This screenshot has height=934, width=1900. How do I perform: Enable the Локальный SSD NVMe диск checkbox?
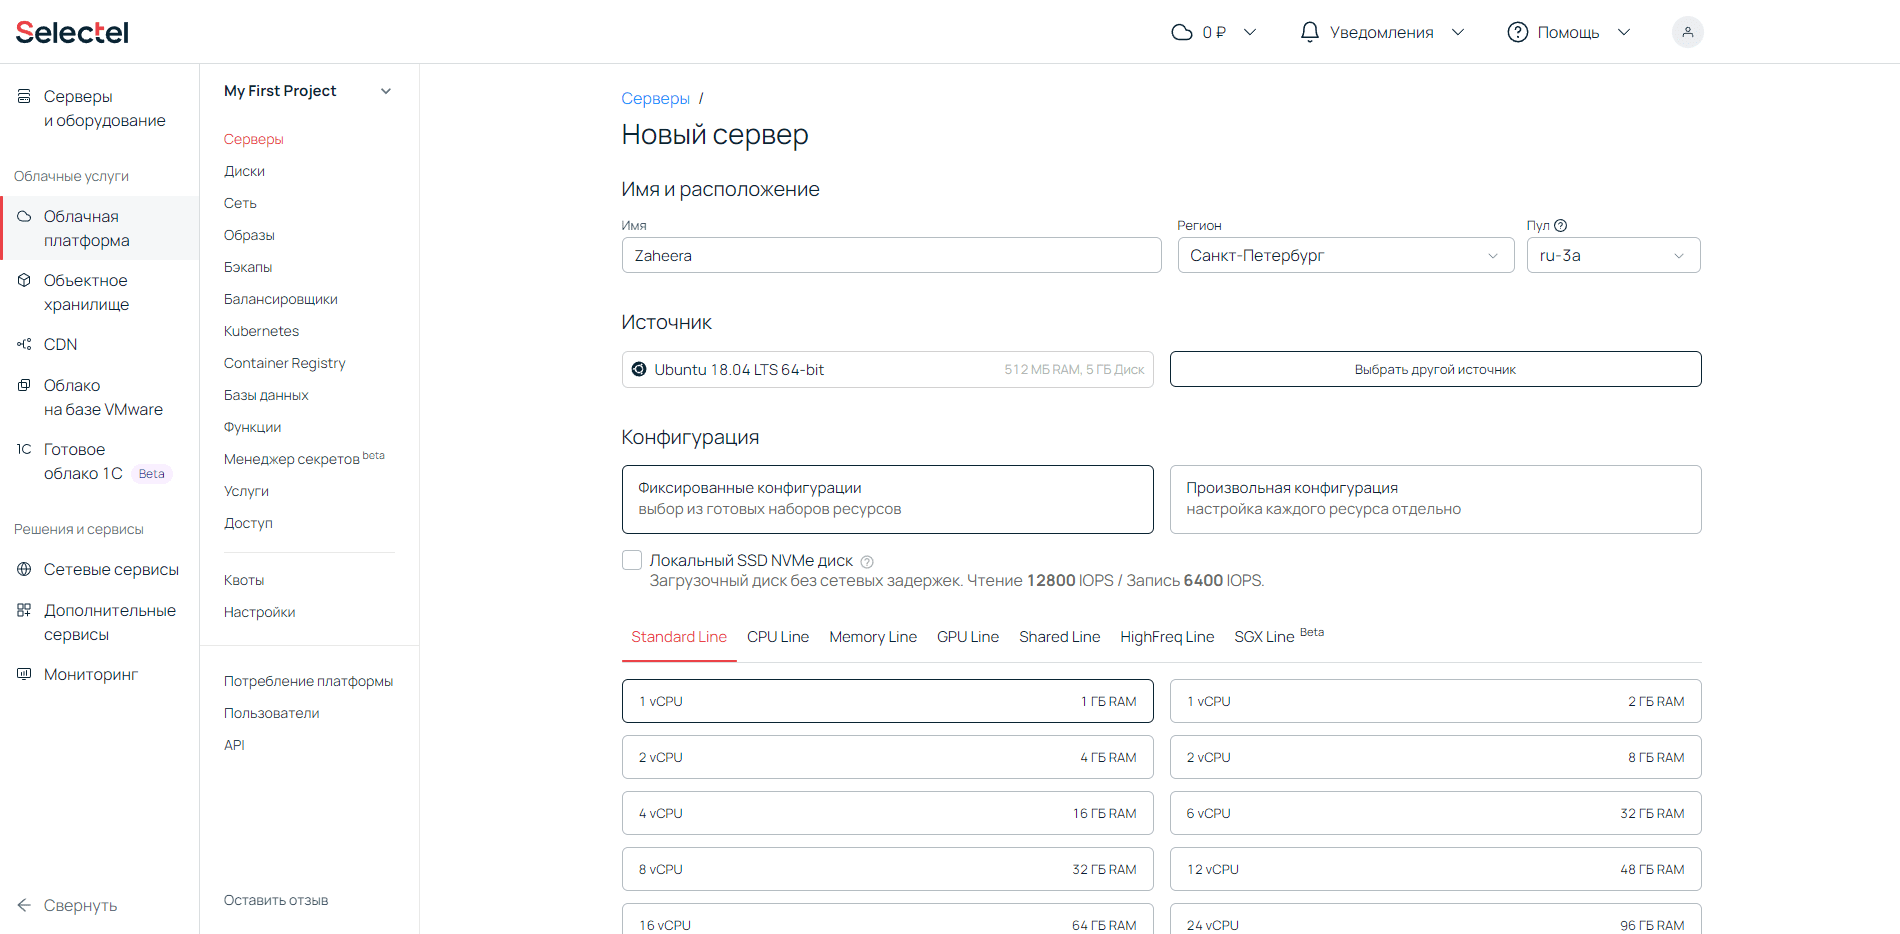[632, 560]
